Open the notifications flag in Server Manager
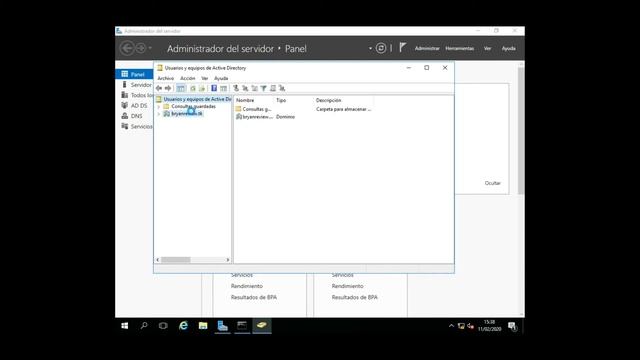 402,48
